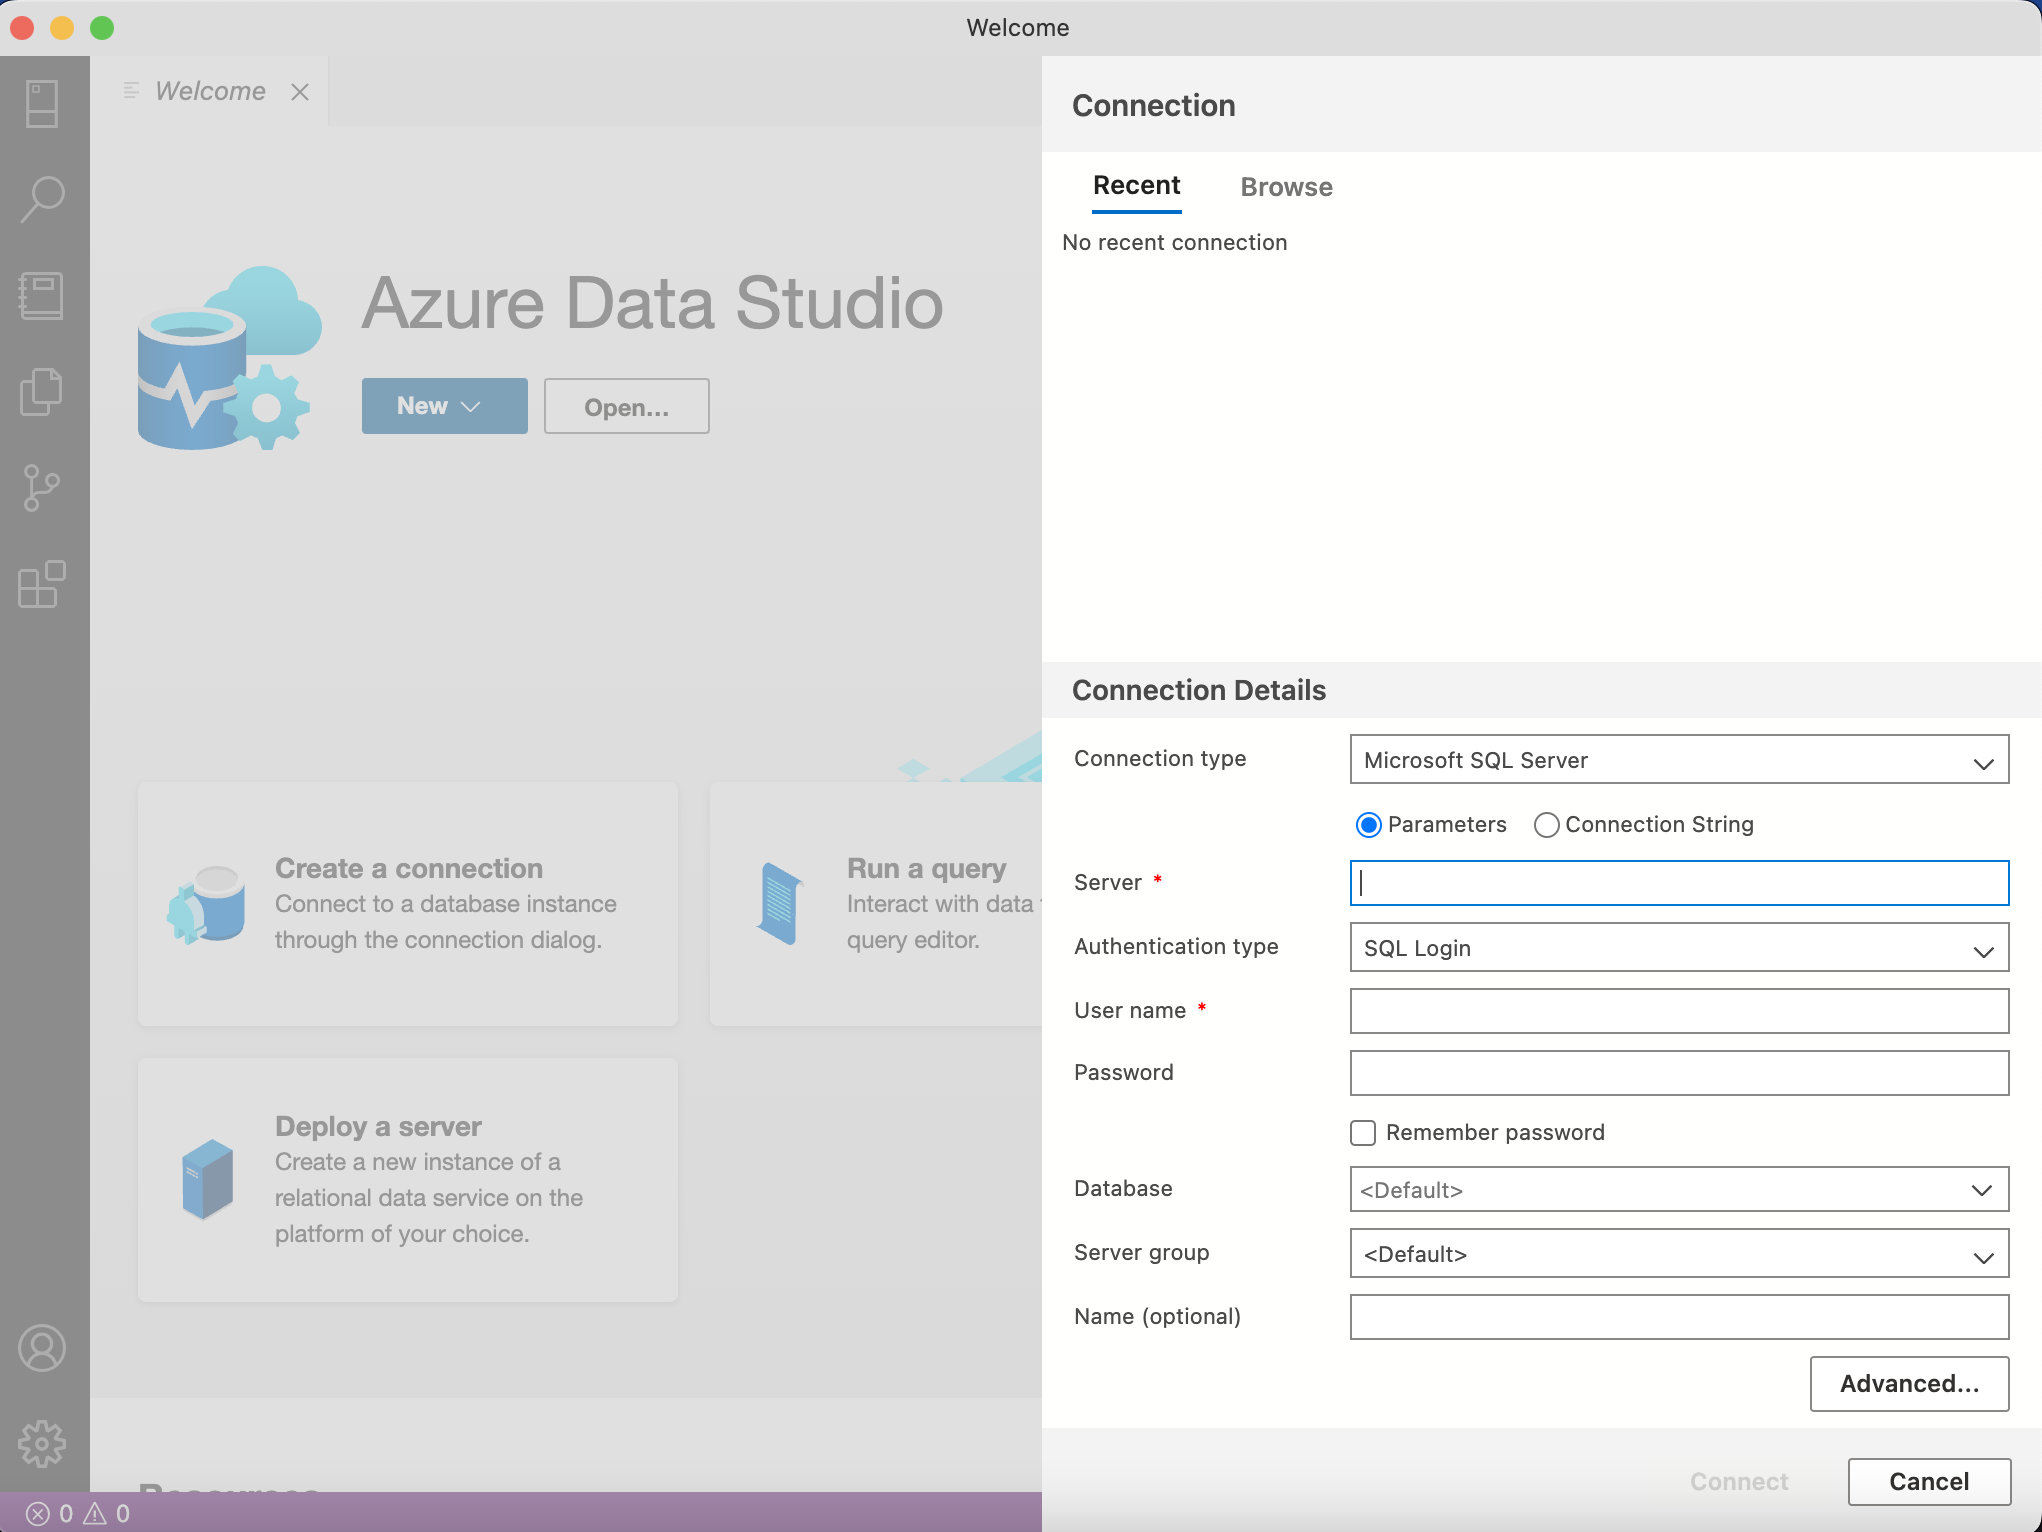Click the Deploy a server icon
Viewport: 2042px width, 1532px height.
pos(208,1179)
